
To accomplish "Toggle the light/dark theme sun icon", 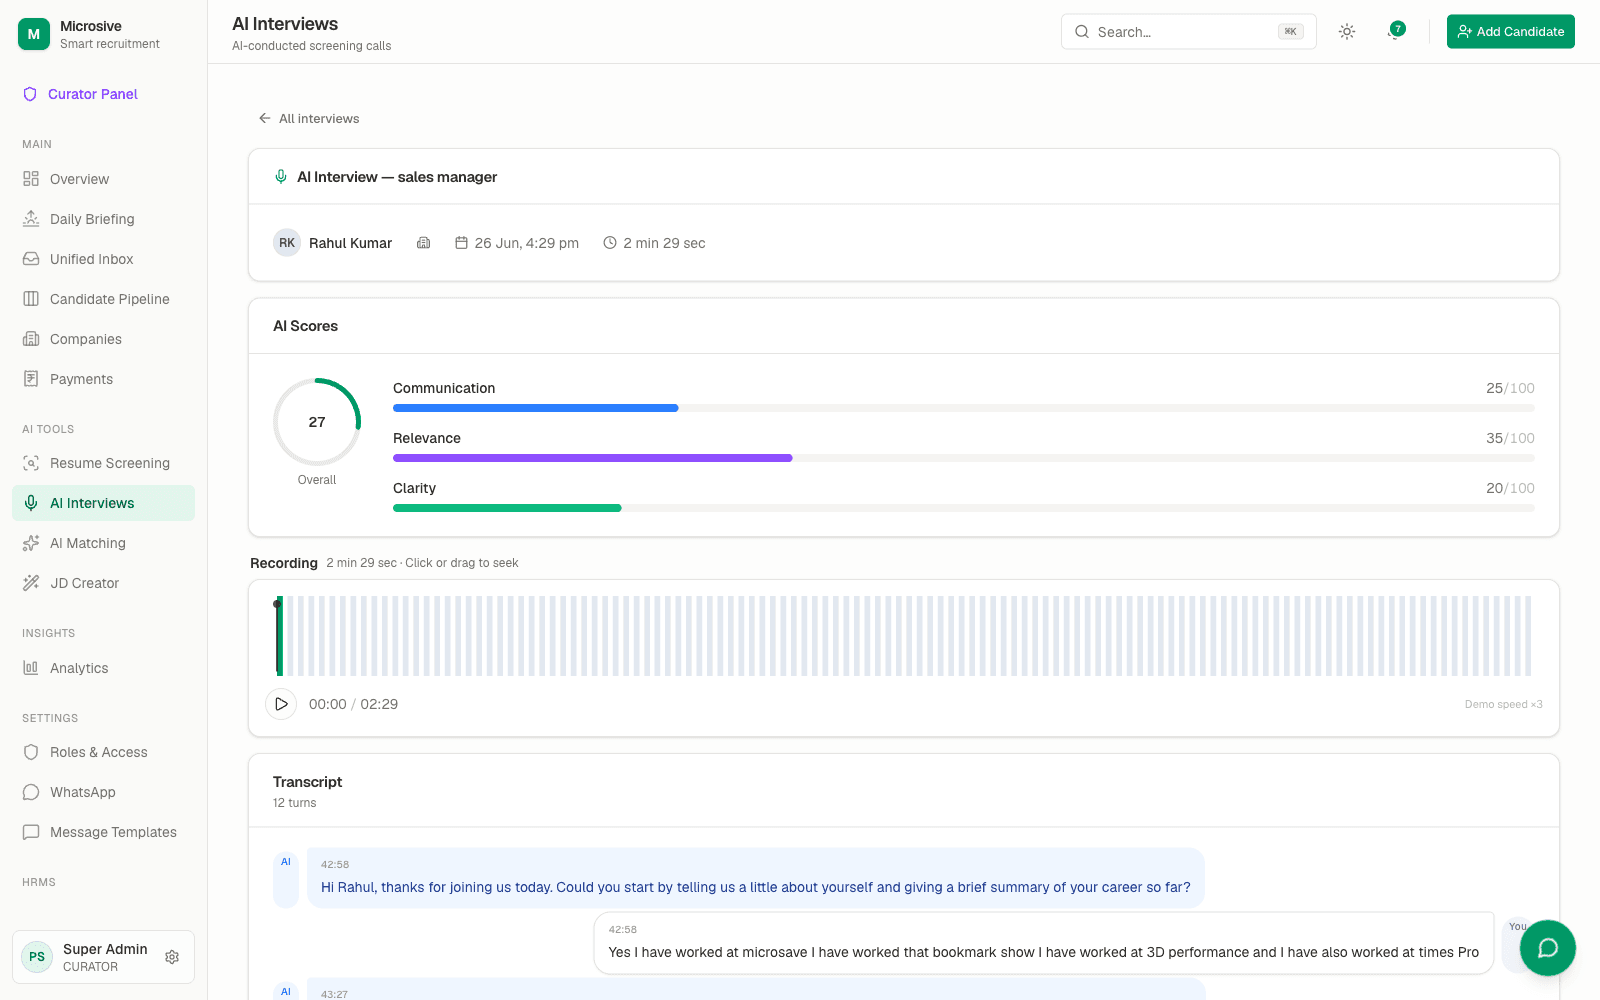I will (1347, 32).
